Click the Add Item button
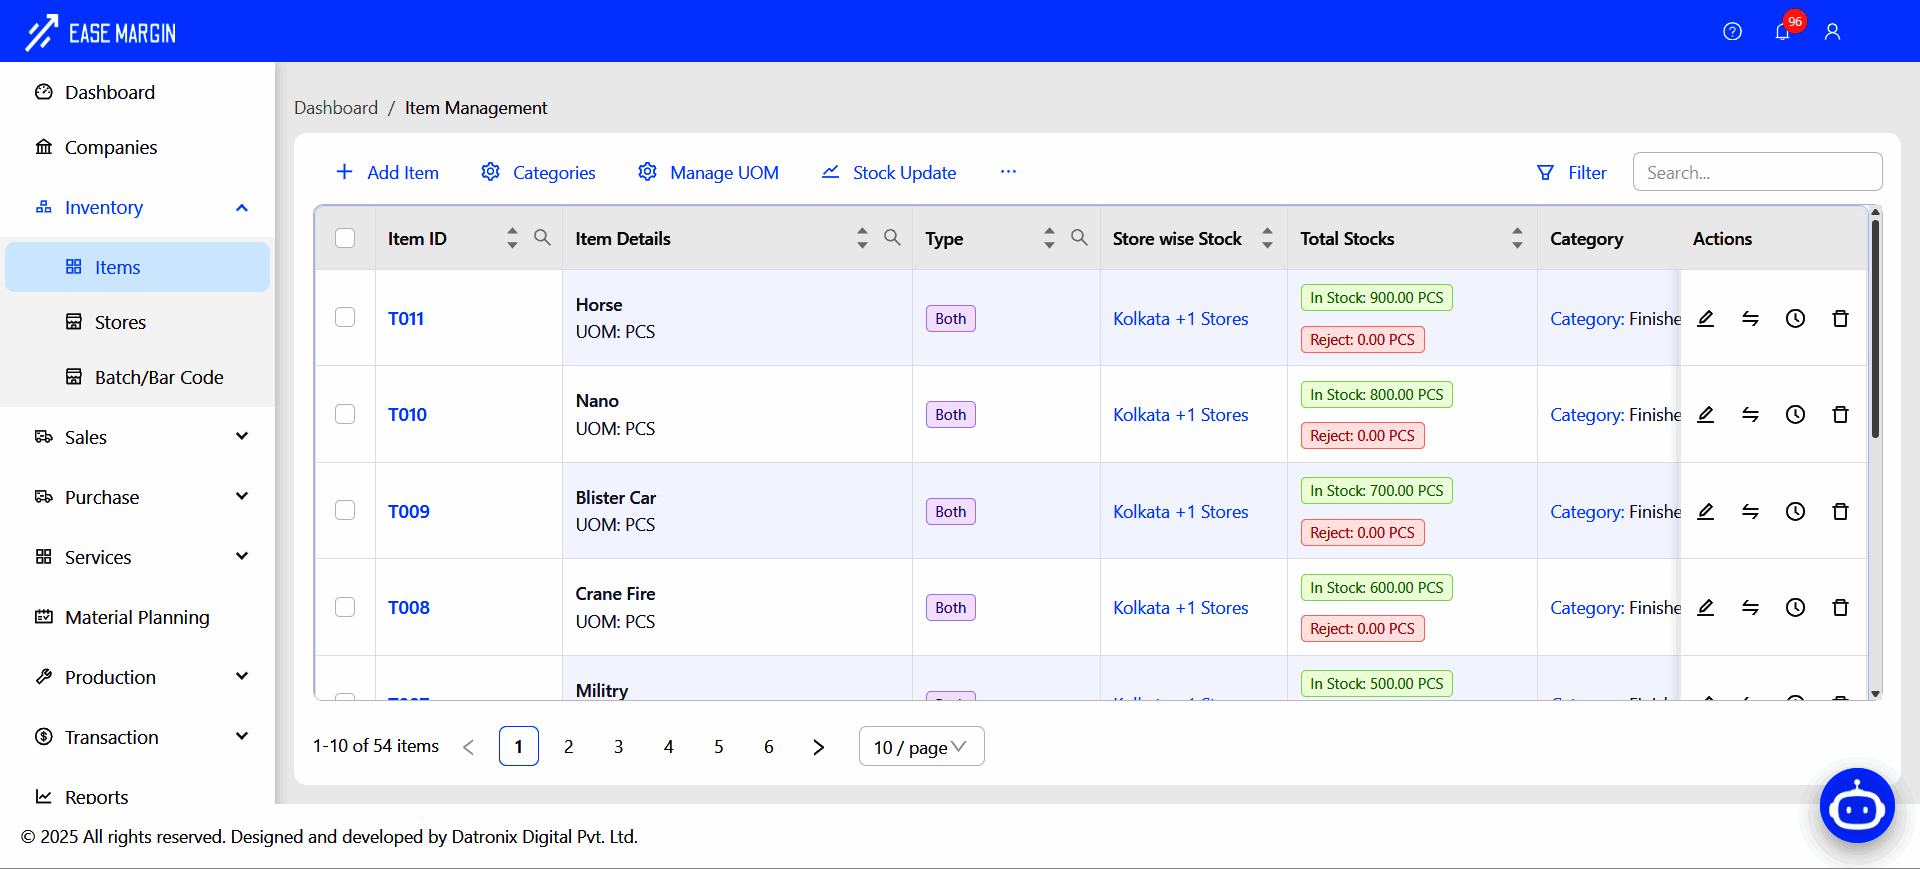 (x=387, y=172)
